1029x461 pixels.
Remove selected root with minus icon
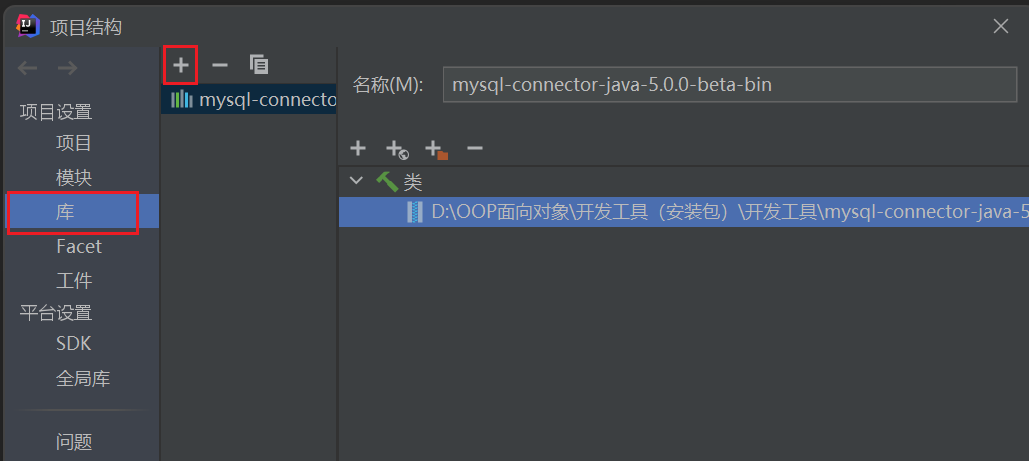pos(474,148)
